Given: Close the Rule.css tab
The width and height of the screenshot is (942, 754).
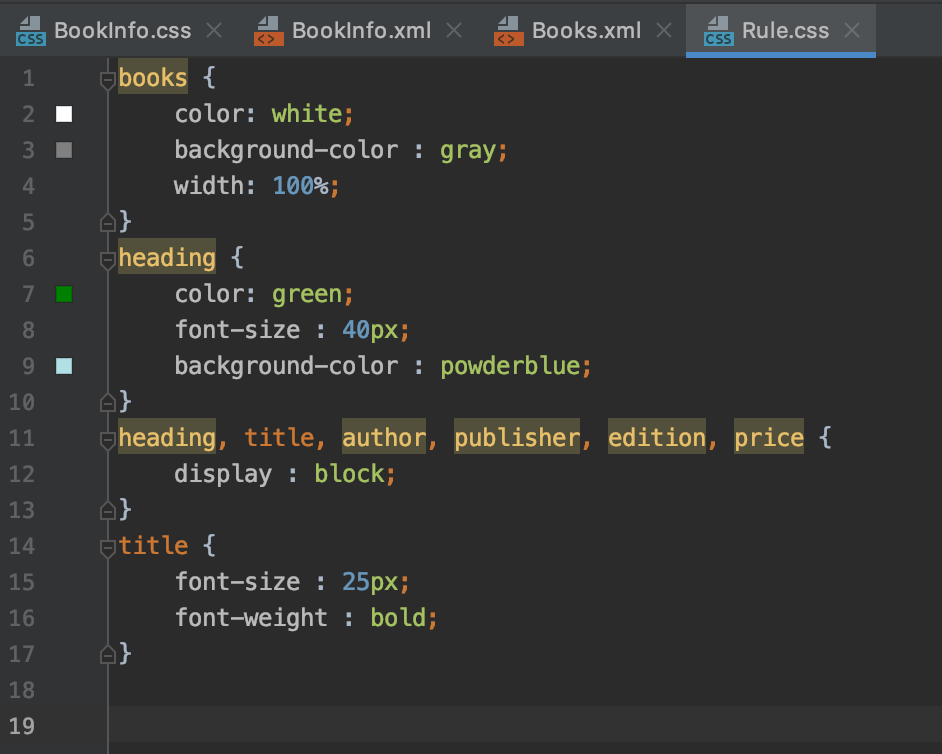Looking at the screenshot, I should (x=852, y=30).
